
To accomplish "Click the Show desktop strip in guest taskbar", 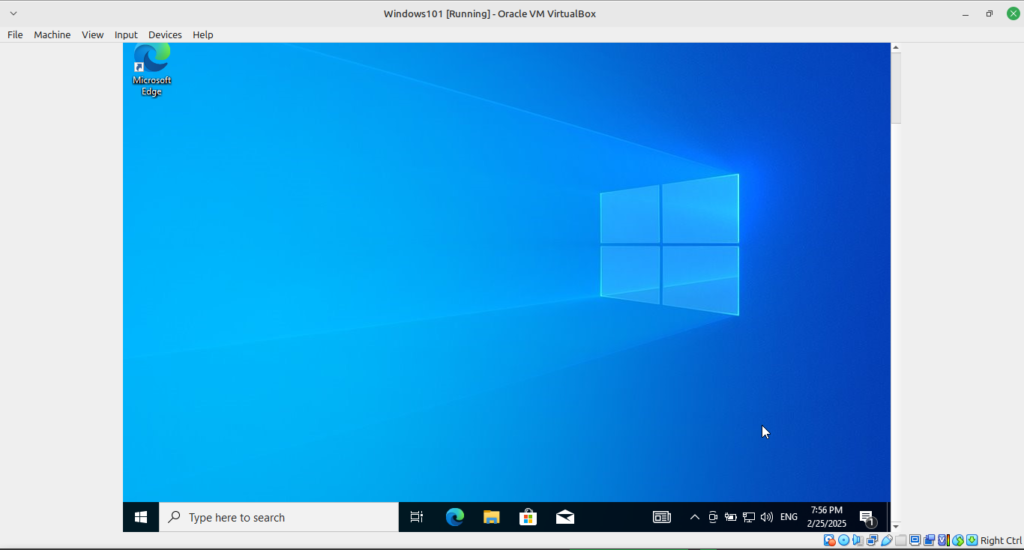I will tap(888, 517).
